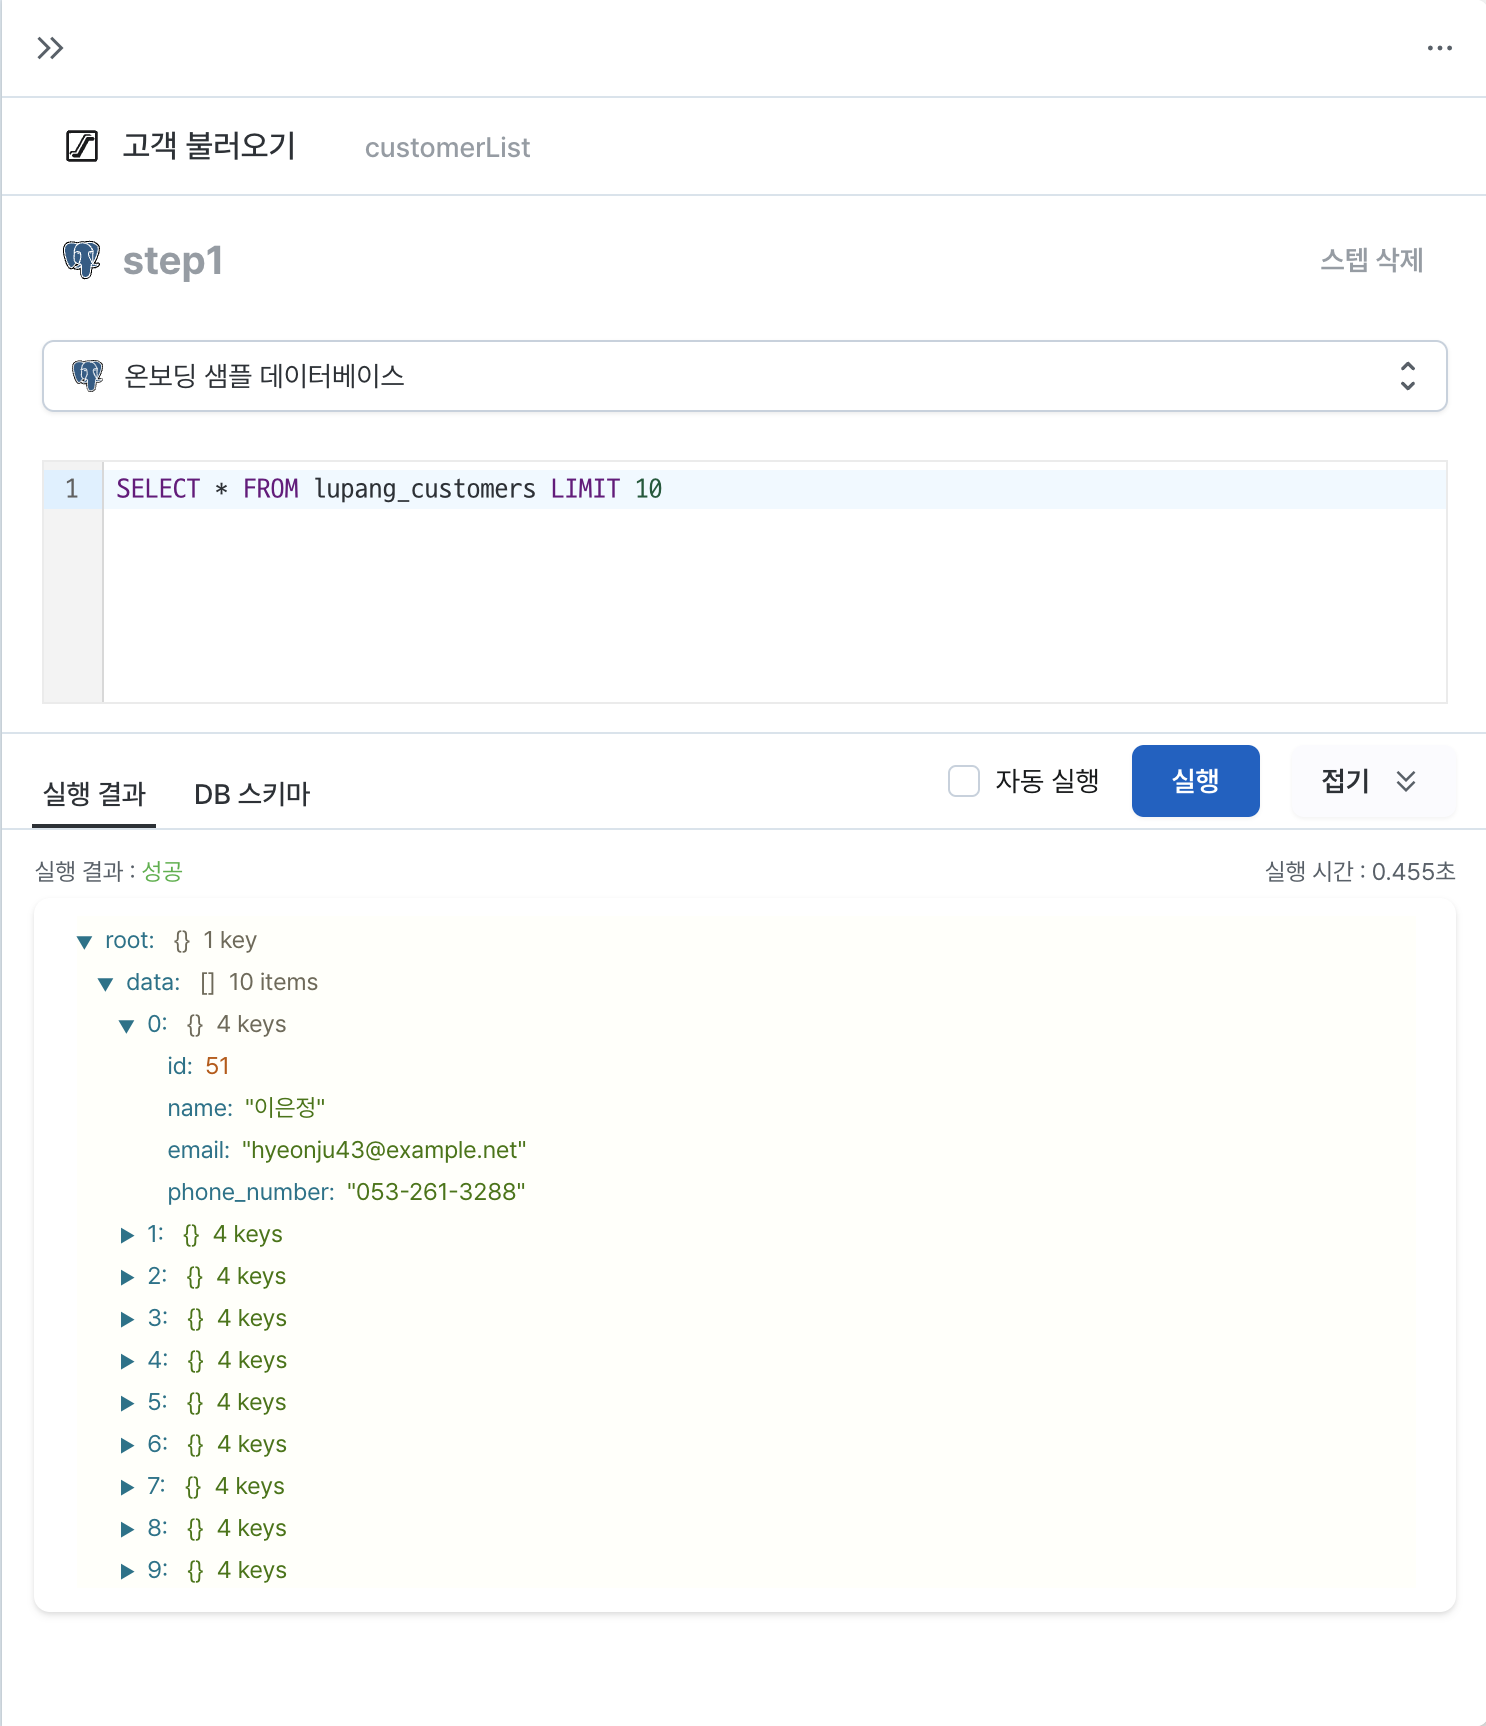This screenshot has height=1726, width=1486.
Task: Click the step1 step name
Action: click(x=173, y=261)
